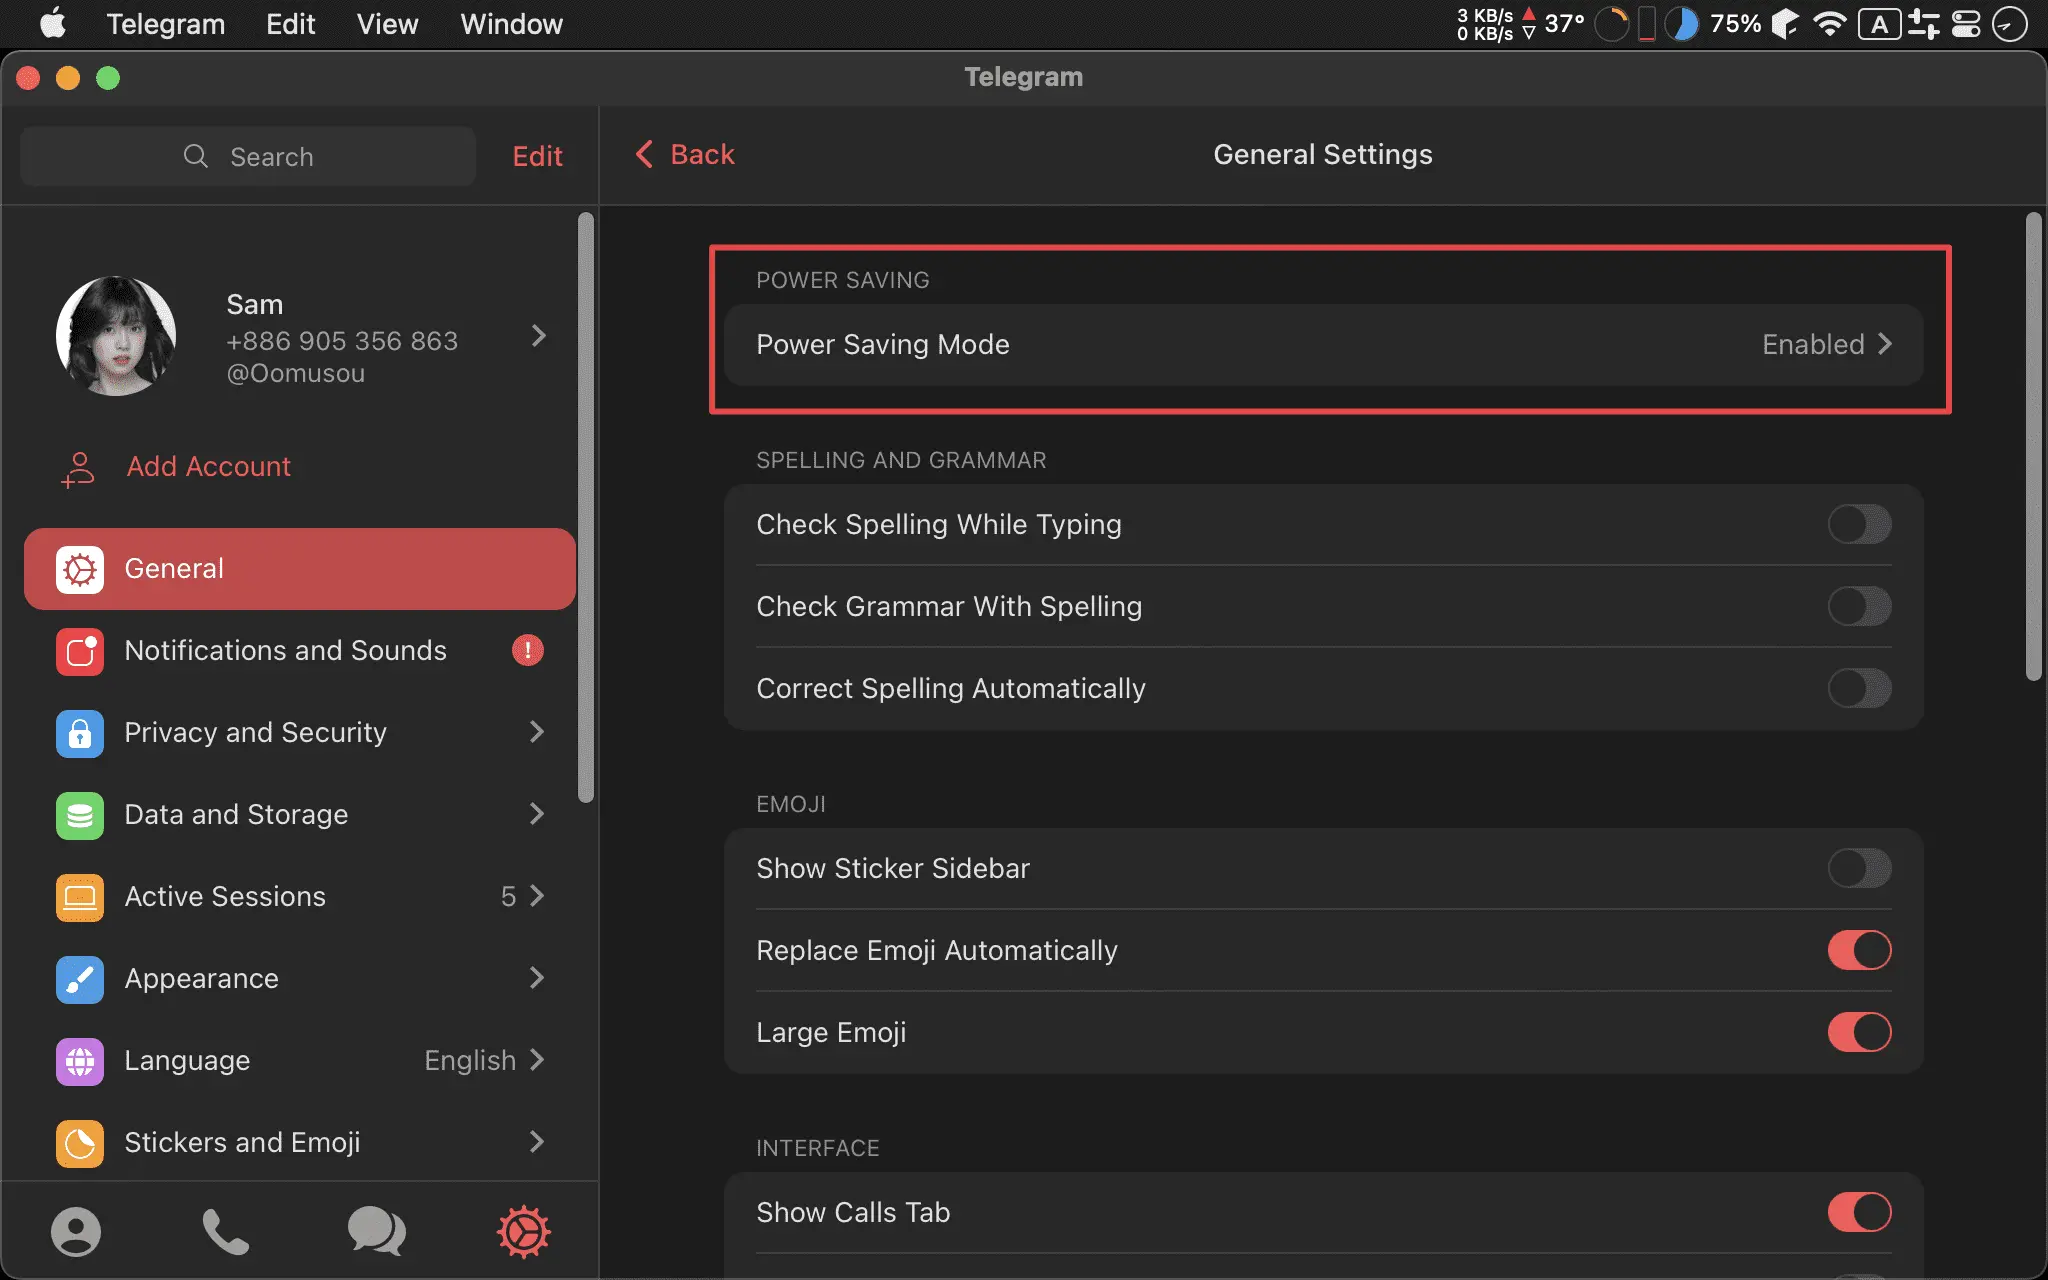Viewport: 2048px width, 1280px height.
Task: Click the red Edit button beside Search
Action: (538, 156)
